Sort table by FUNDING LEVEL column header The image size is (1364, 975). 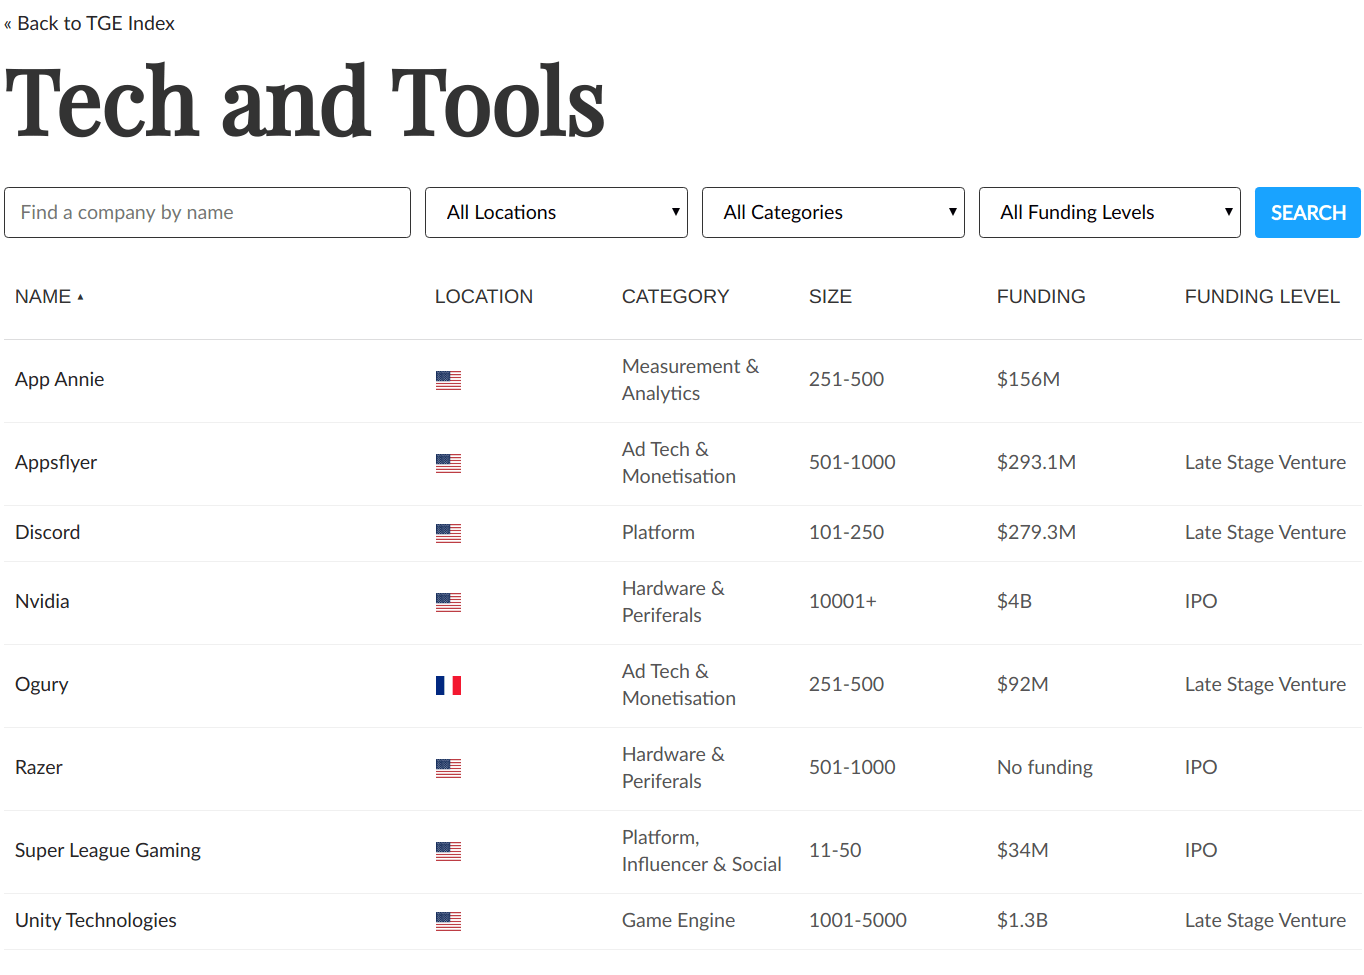(x=1262, y=297)
